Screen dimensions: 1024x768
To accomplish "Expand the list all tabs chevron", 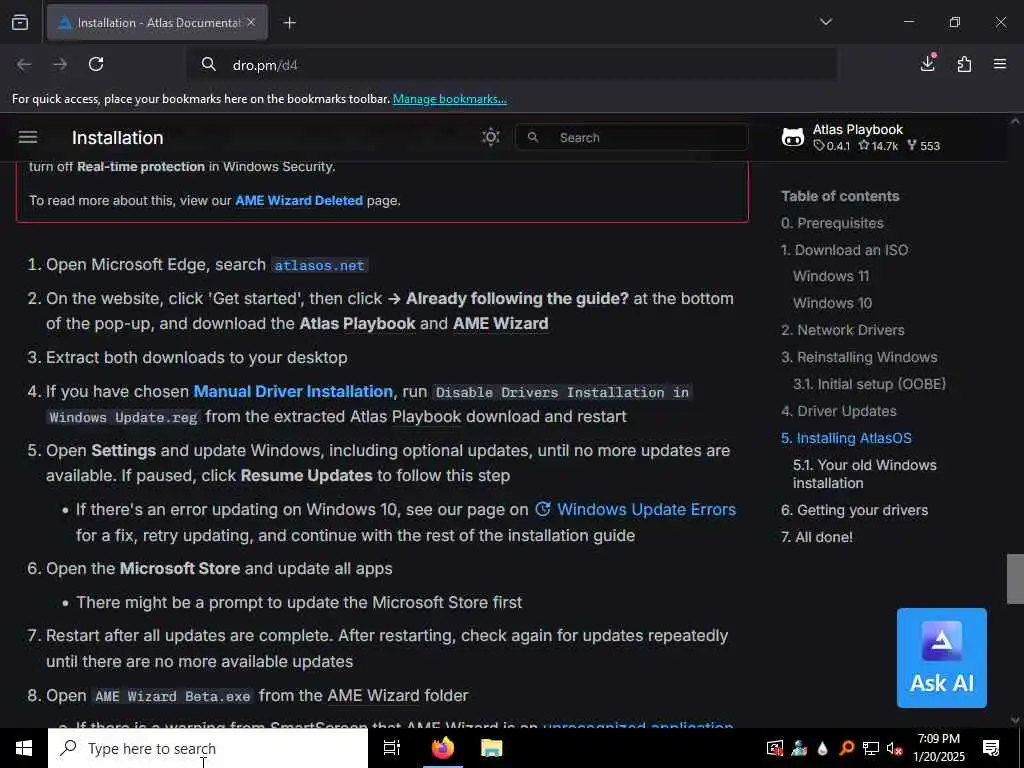I will point(825,22).
